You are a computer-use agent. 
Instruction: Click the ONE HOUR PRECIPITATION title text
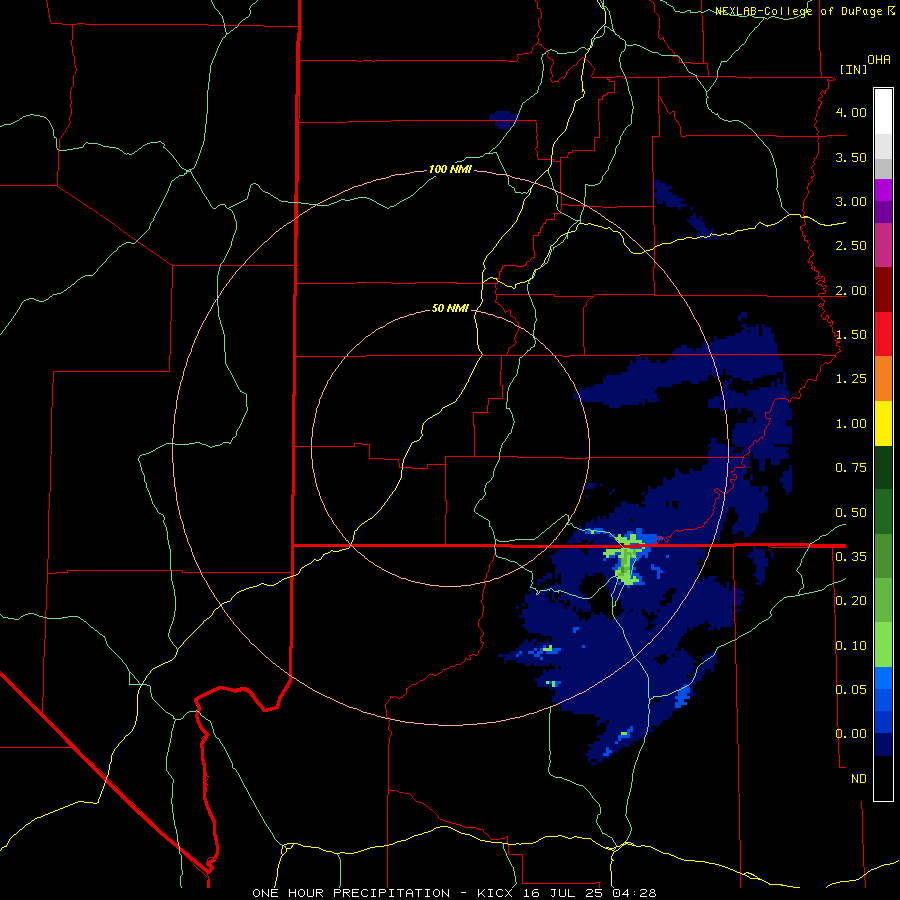pos(351,893)
